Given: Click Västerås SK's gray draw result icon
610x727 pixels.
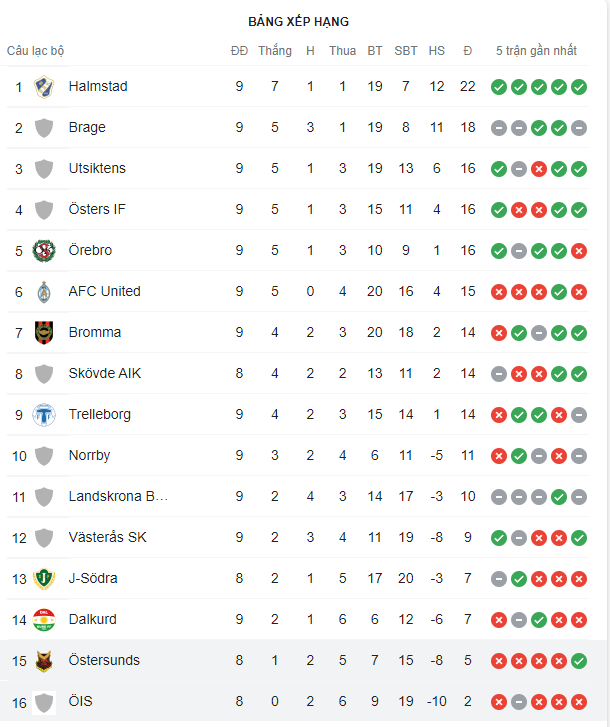Looking at the screenshot, I should coord(519,538).
